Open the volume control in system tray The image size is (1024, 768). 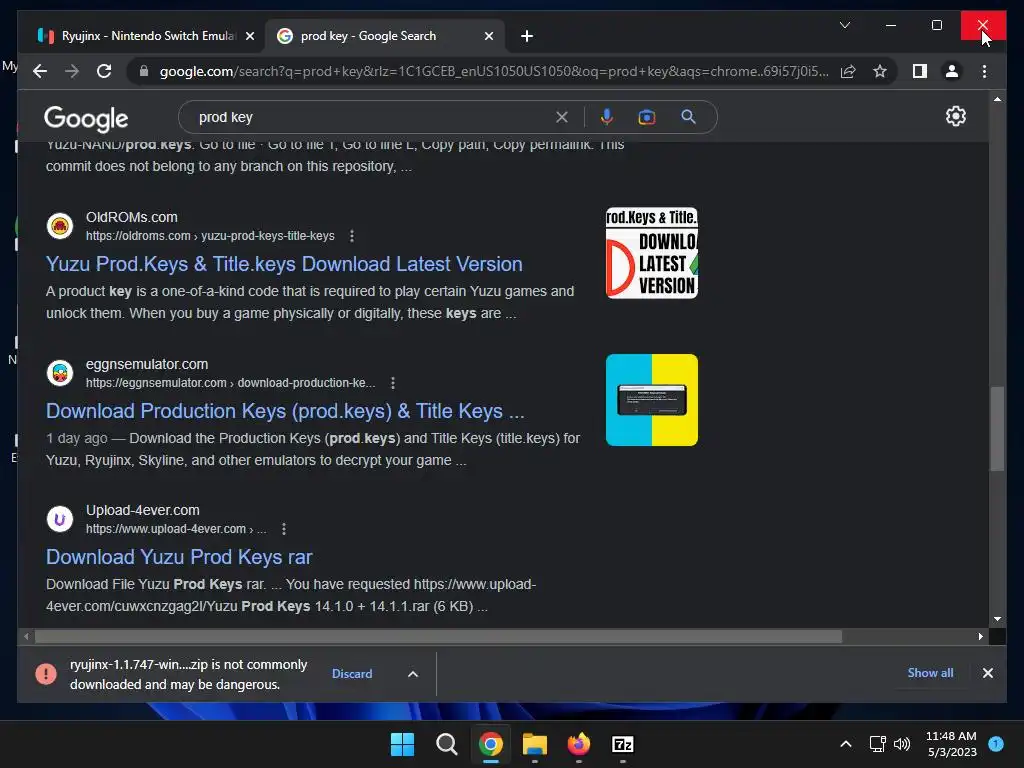[902, 744]
